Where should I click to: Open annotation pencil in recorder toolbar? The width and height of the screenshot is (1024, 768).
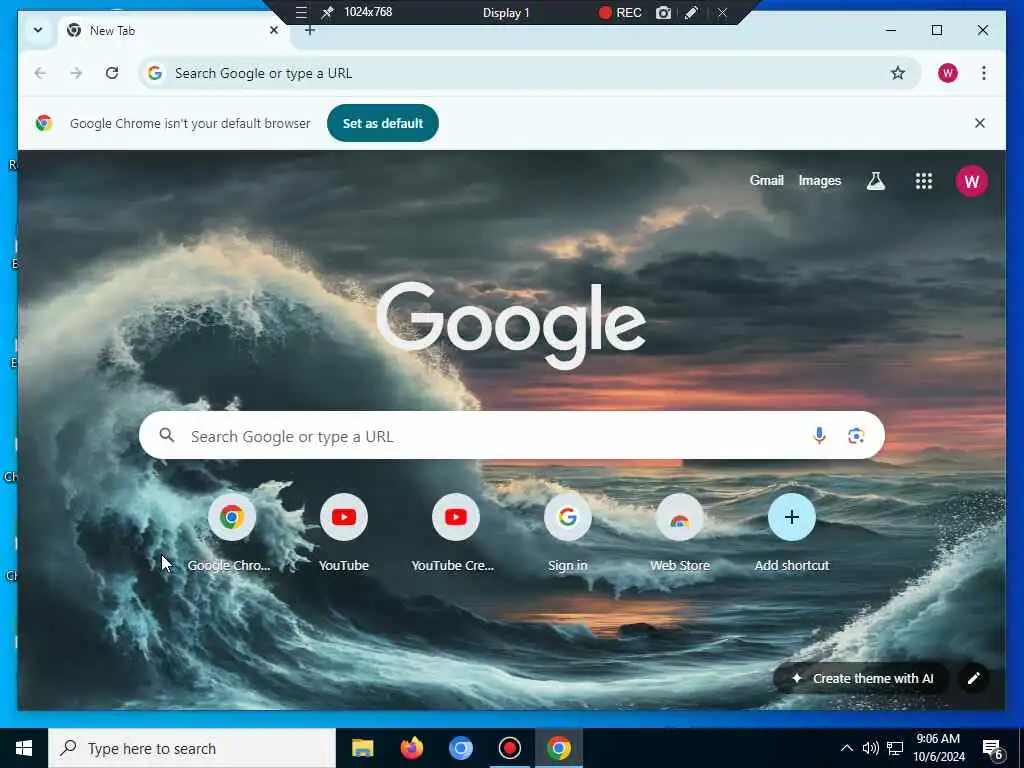point(691,12)
